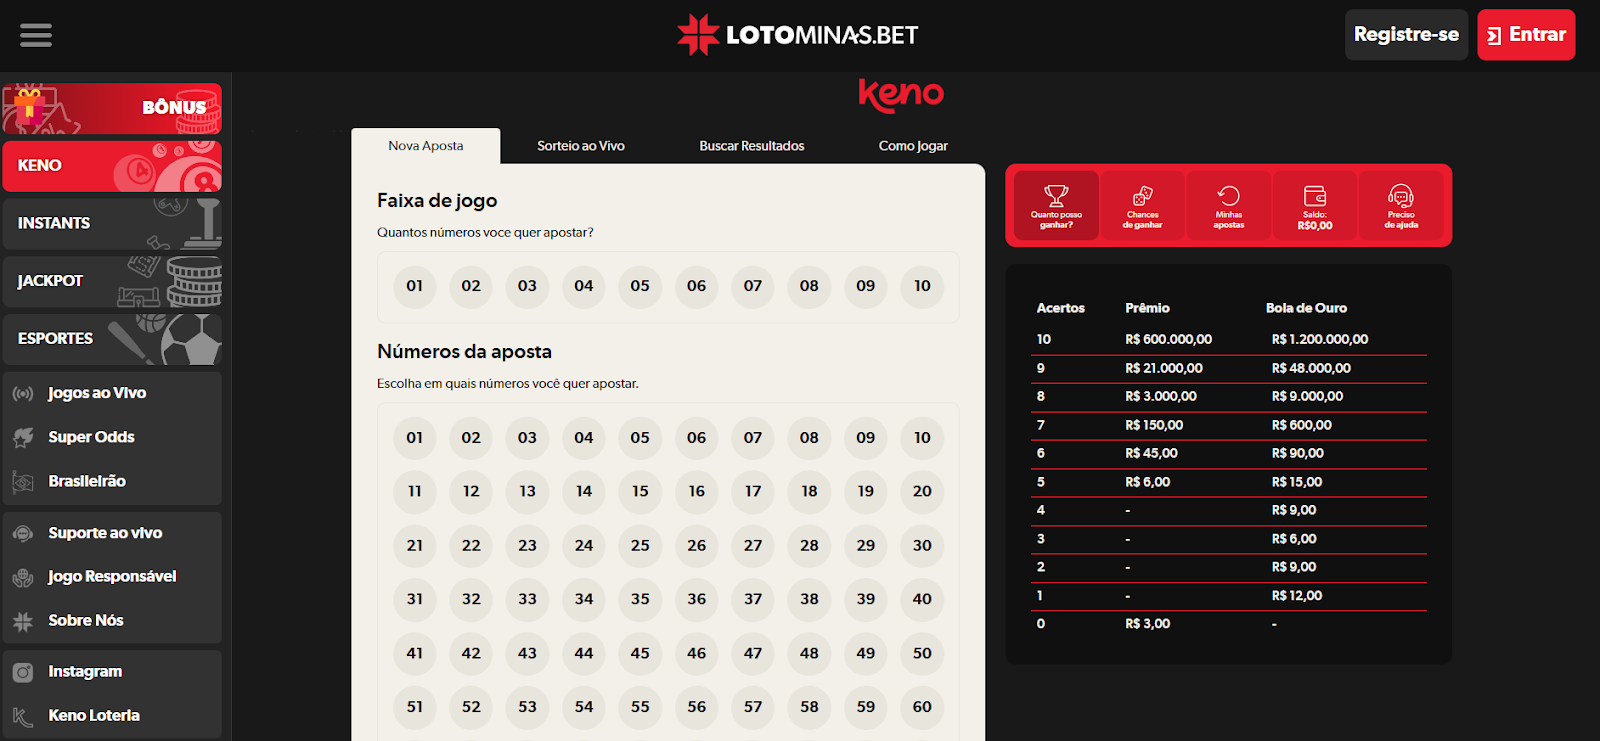
Task: Select 10 in Faixa de jogo
Action: click(922, 286)
